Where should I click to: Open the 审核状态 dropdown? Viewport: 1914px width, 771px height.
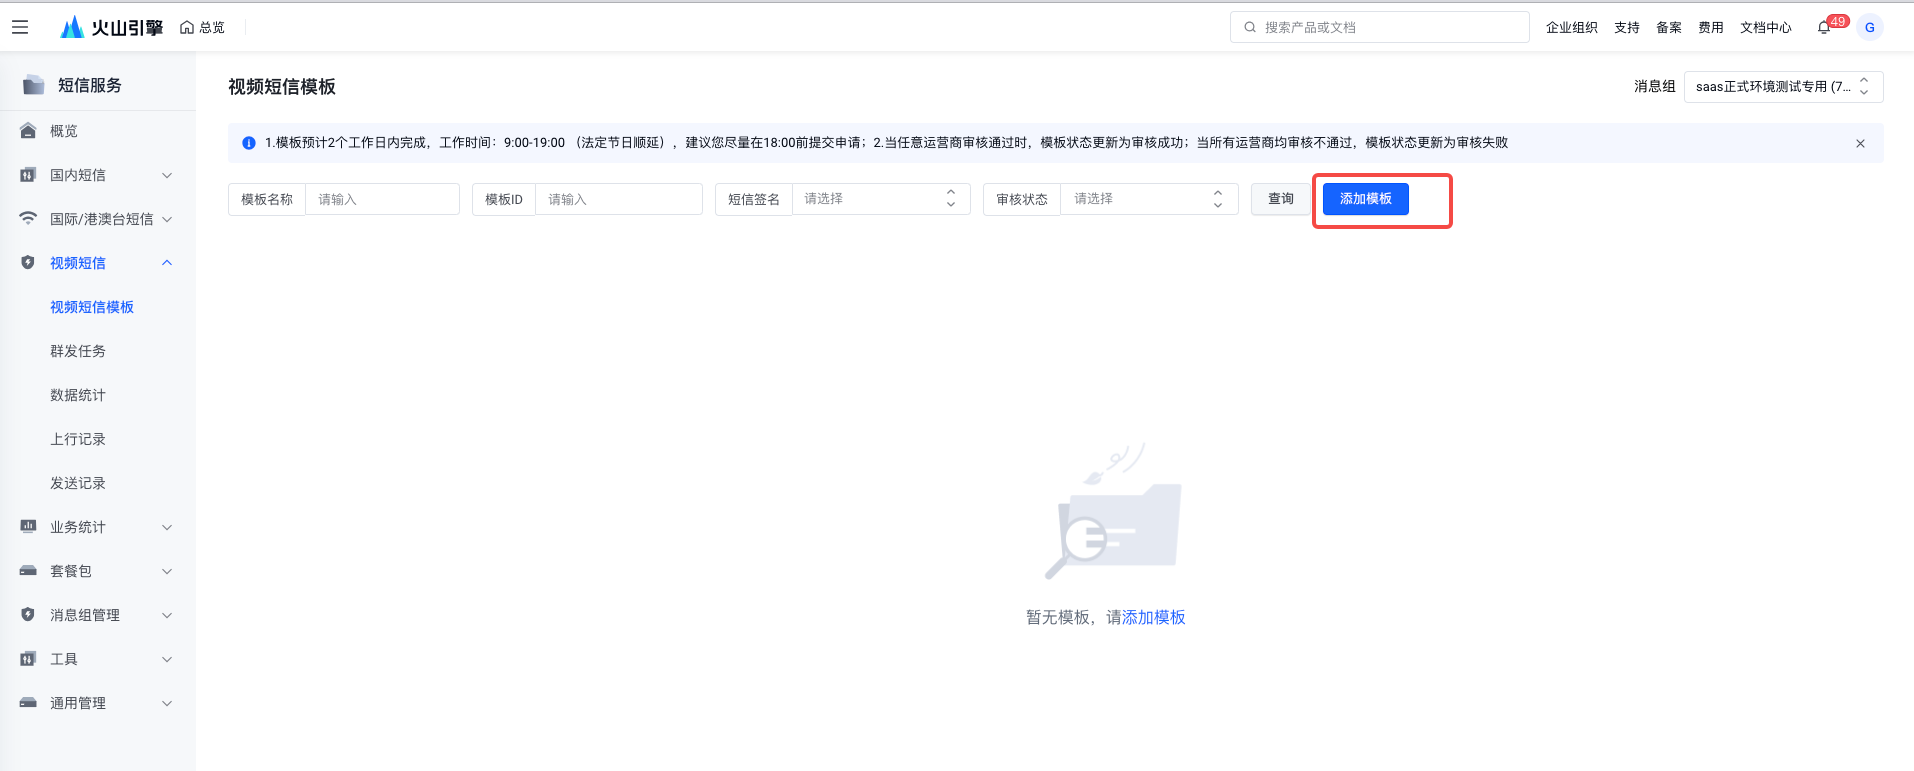[1149, 199]
